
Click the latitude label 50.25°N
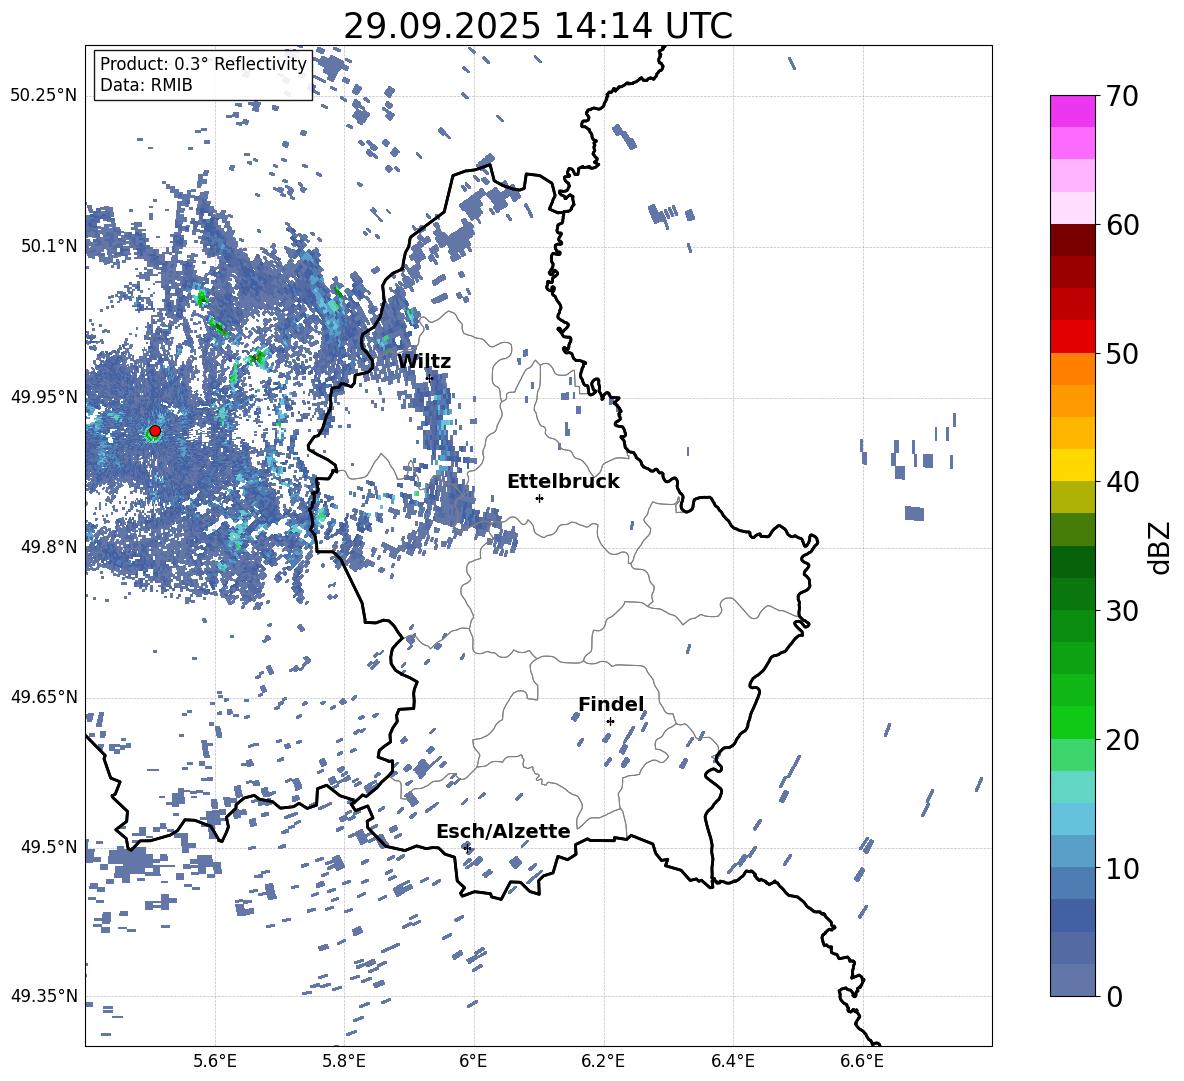(x=43, y=96)
